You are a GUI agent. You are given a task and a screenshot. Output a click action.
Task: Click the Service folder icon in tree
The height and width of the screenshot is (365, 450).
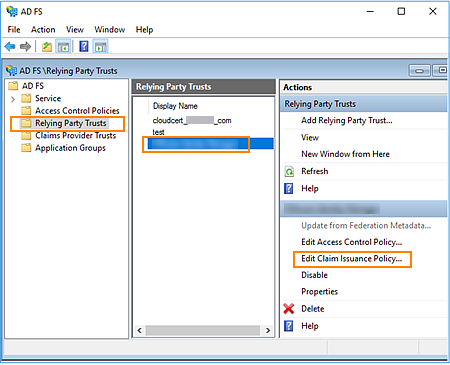(x=26, y=98)
